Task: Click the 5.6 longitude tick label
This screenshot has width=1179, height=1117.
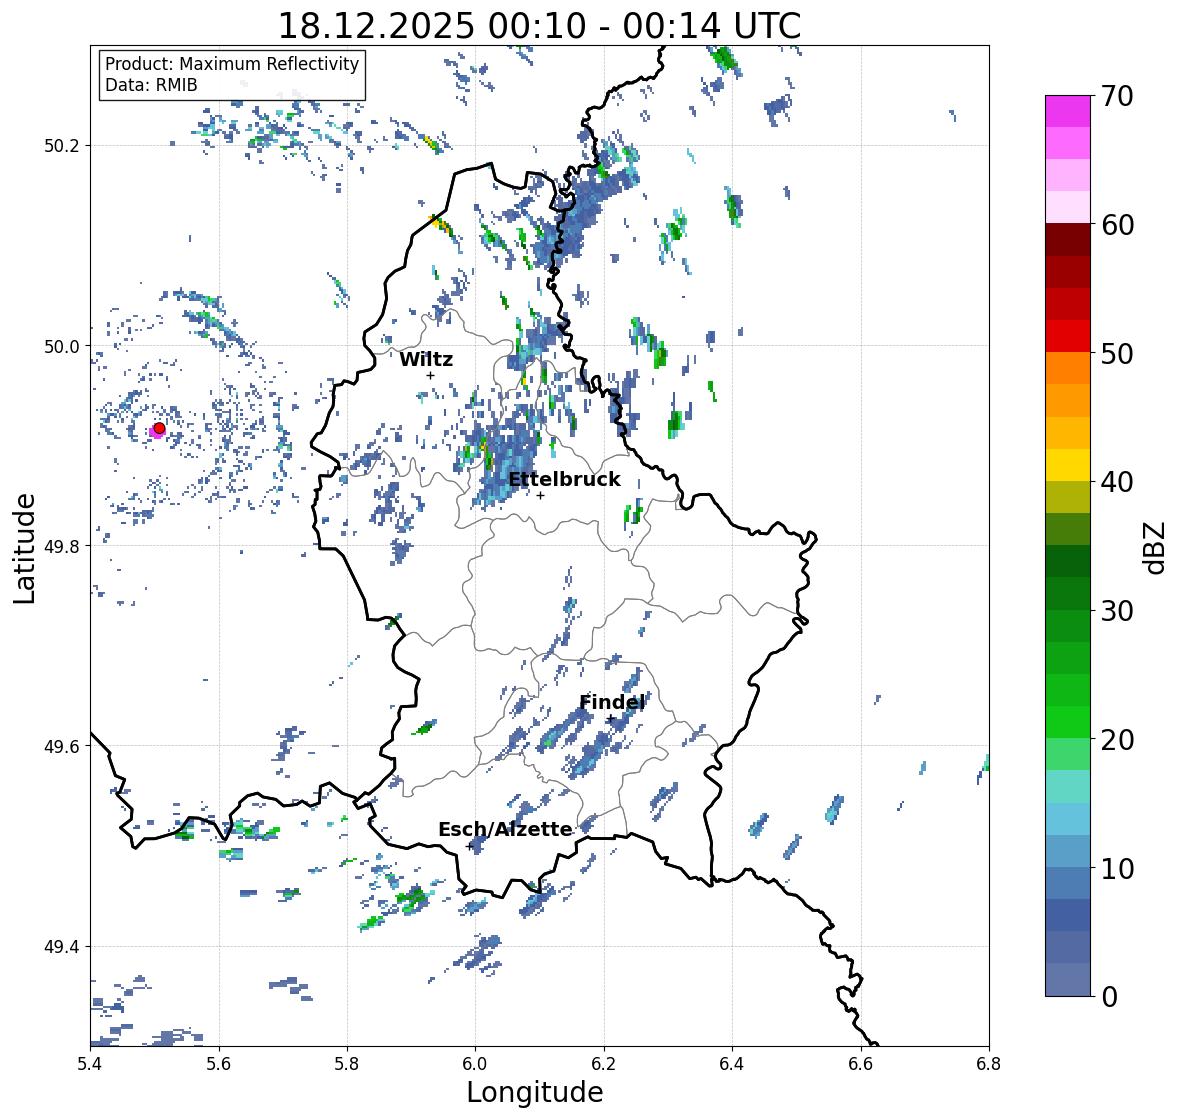Action: pos(219,1064)
